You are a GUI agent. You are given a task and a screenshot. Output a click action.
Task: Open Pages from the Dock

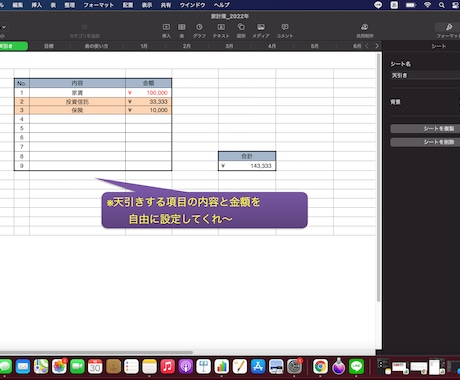click(240, 367)
